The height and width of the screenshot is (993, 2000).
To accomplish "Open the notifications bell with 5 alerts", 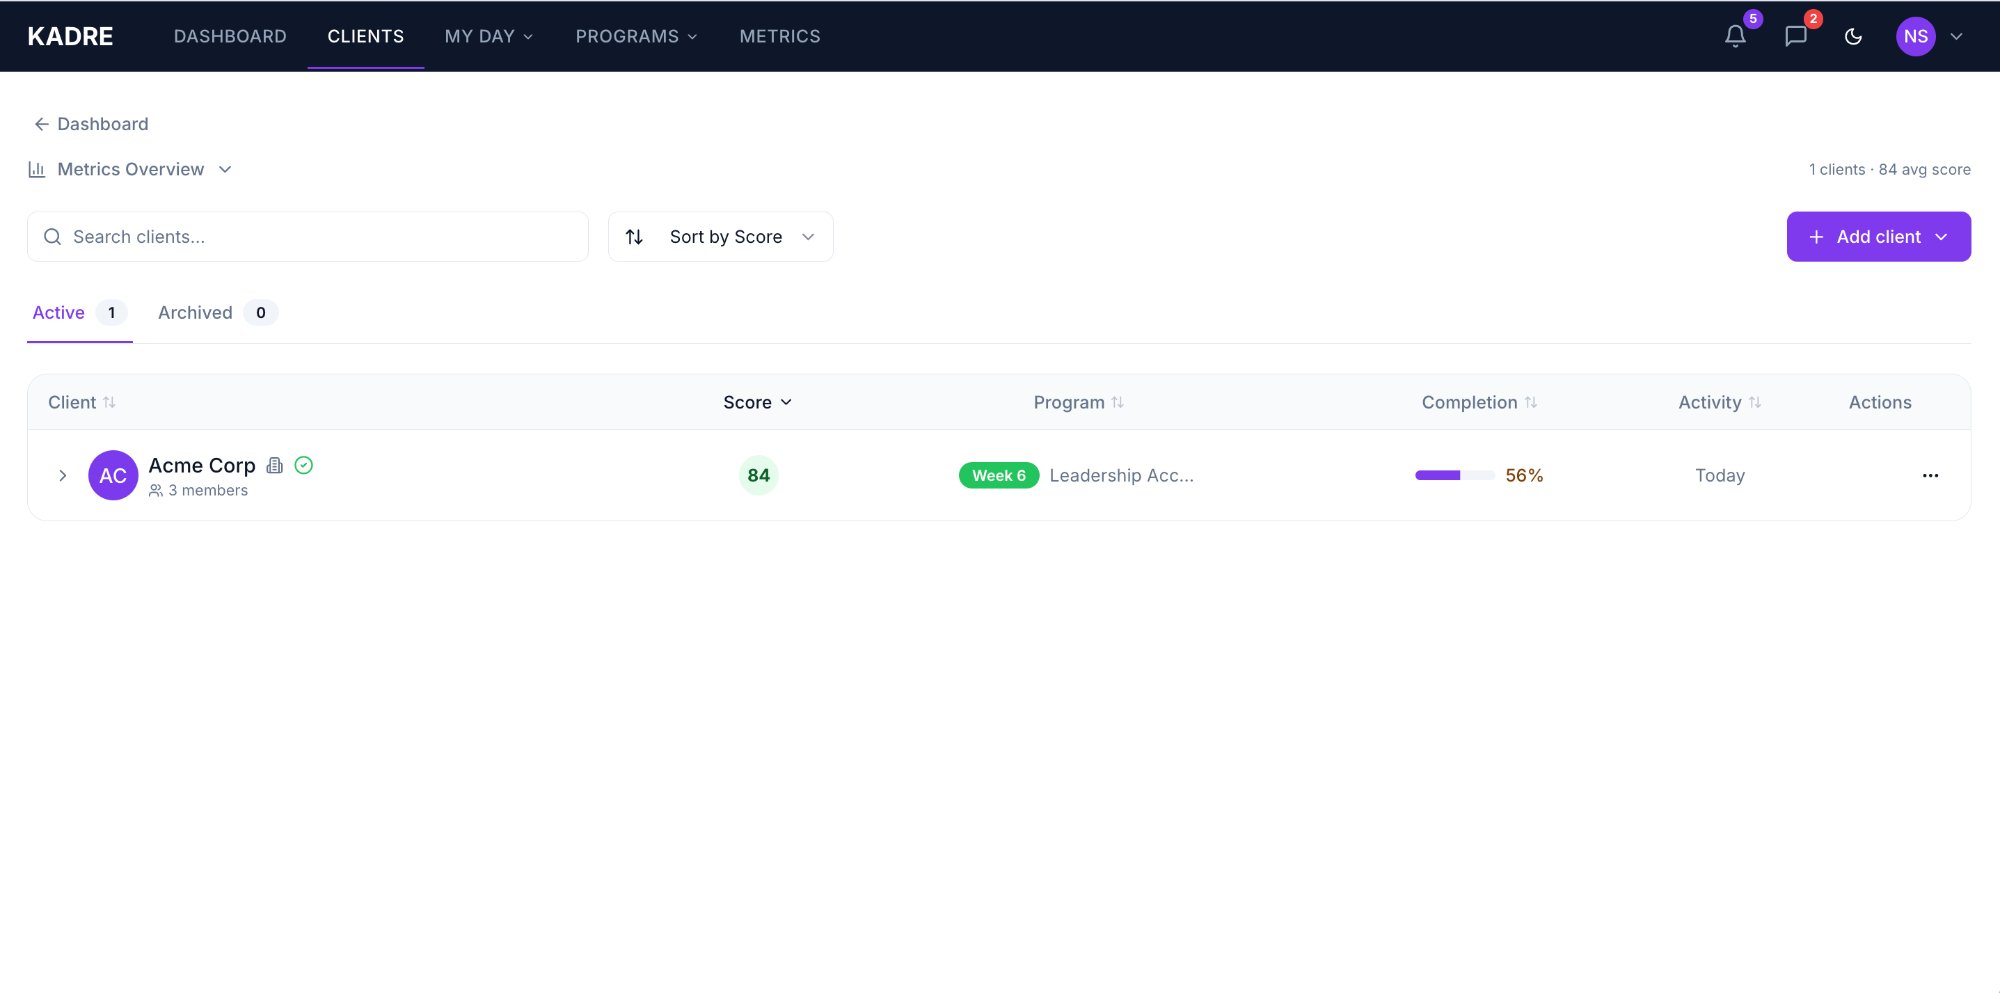I will coord(1733,36).
